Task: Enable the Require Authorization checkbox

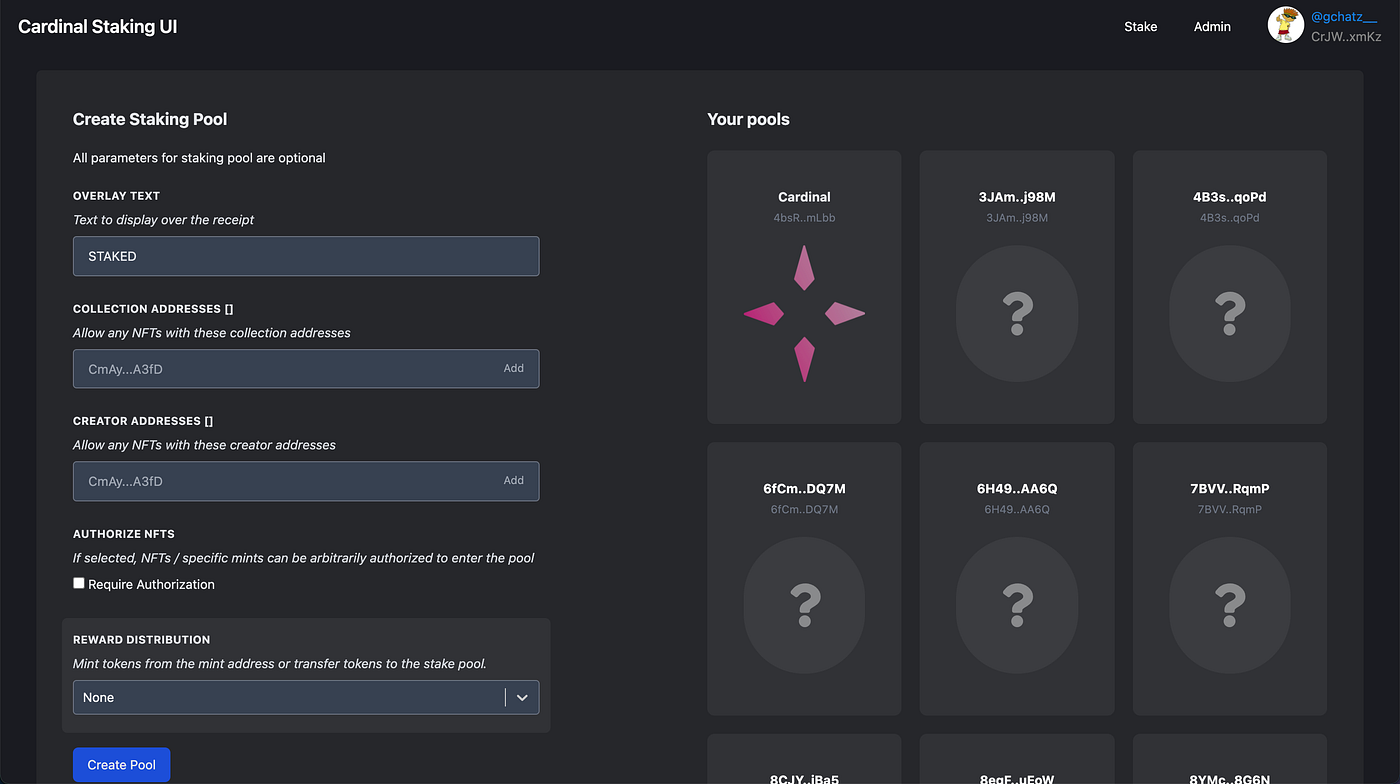Action: [78, 583]
